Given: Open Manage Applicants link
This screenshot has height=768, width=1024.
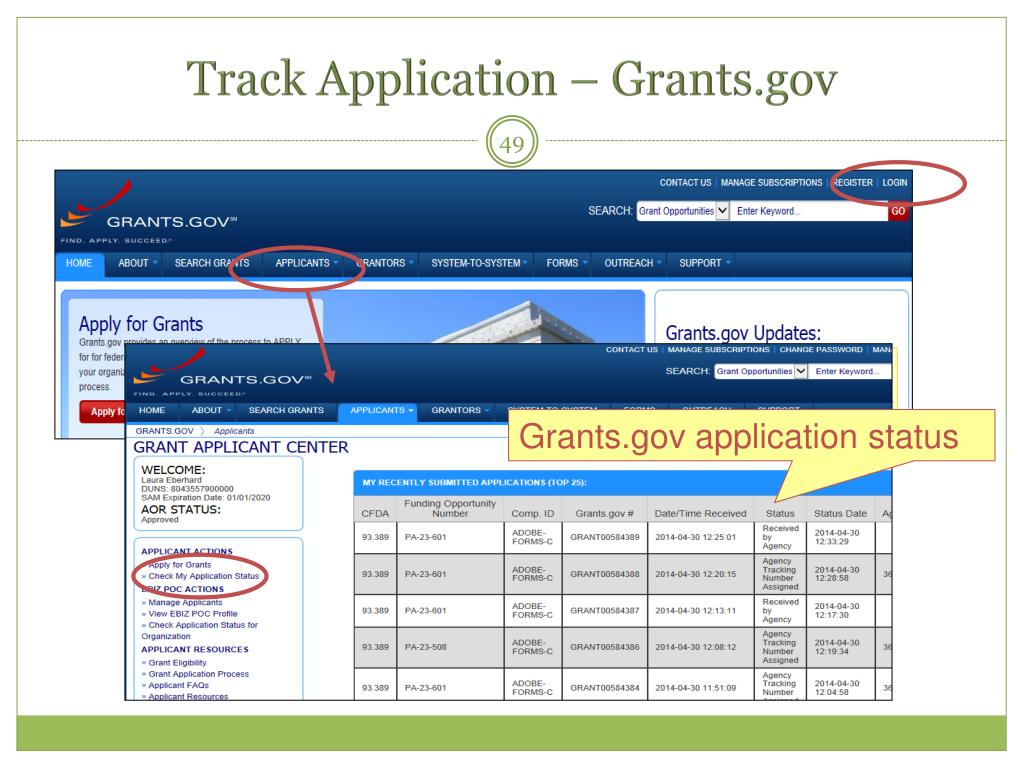Looking at the screenshot, I should point(185,602).
